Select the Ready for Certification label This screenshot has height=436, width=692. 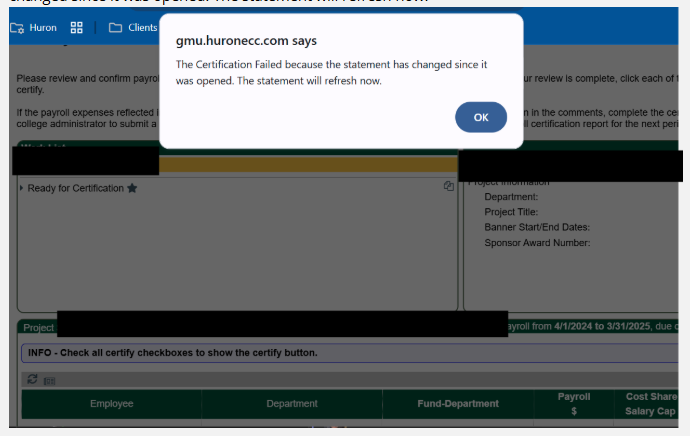click(x=76, y=188)
